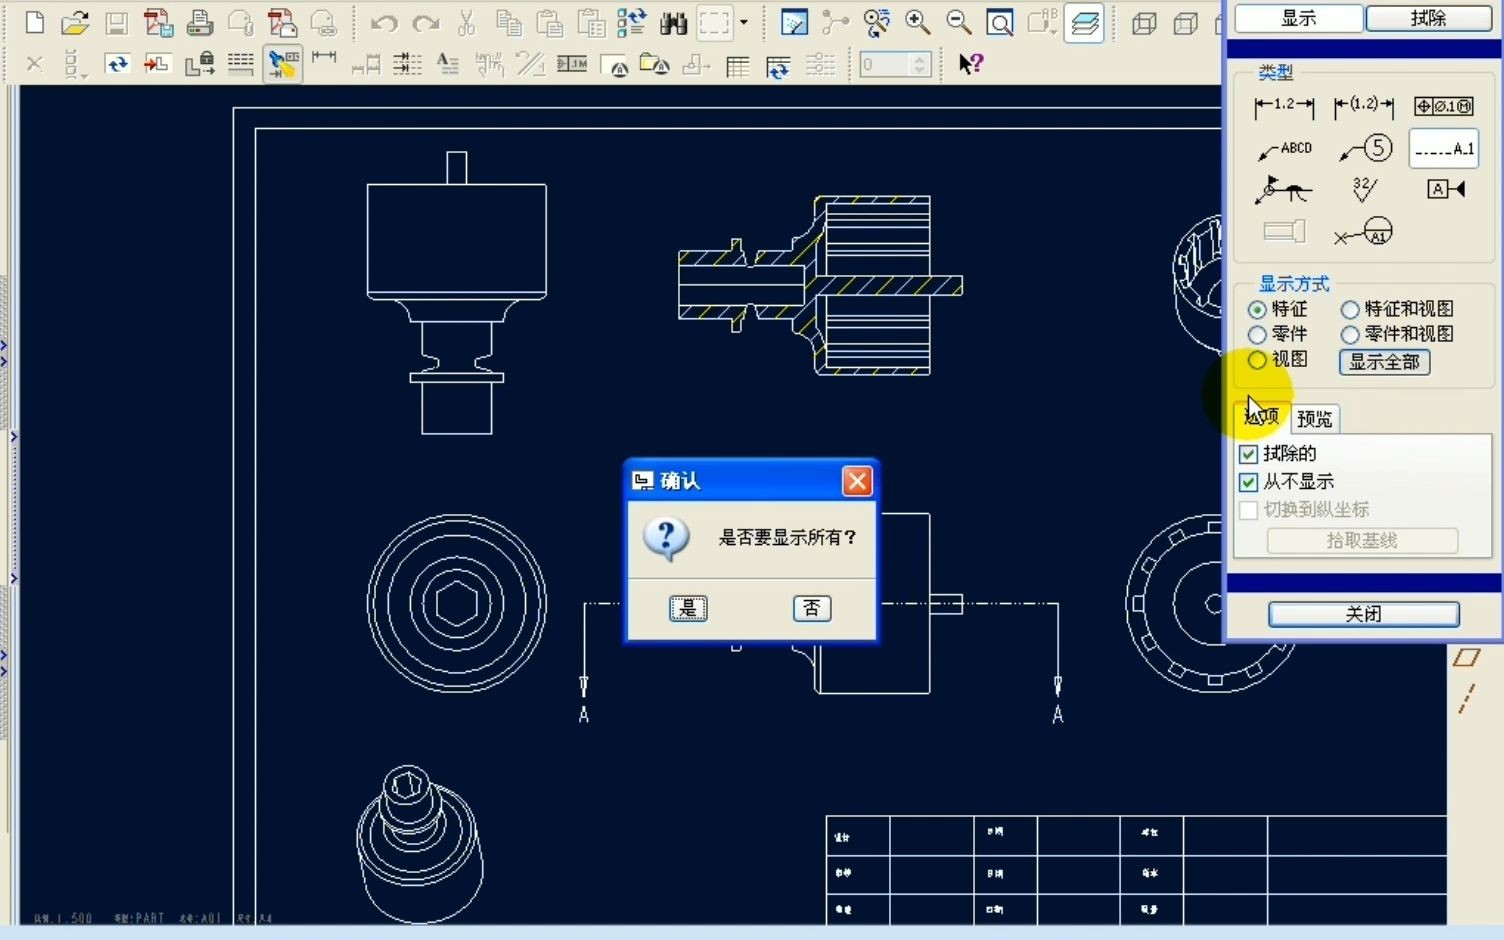Image resolution: width=1504 pixels, height=940 pixels.
Task: Switch to the 预览 tab
Action: [x=1315, y=419]
